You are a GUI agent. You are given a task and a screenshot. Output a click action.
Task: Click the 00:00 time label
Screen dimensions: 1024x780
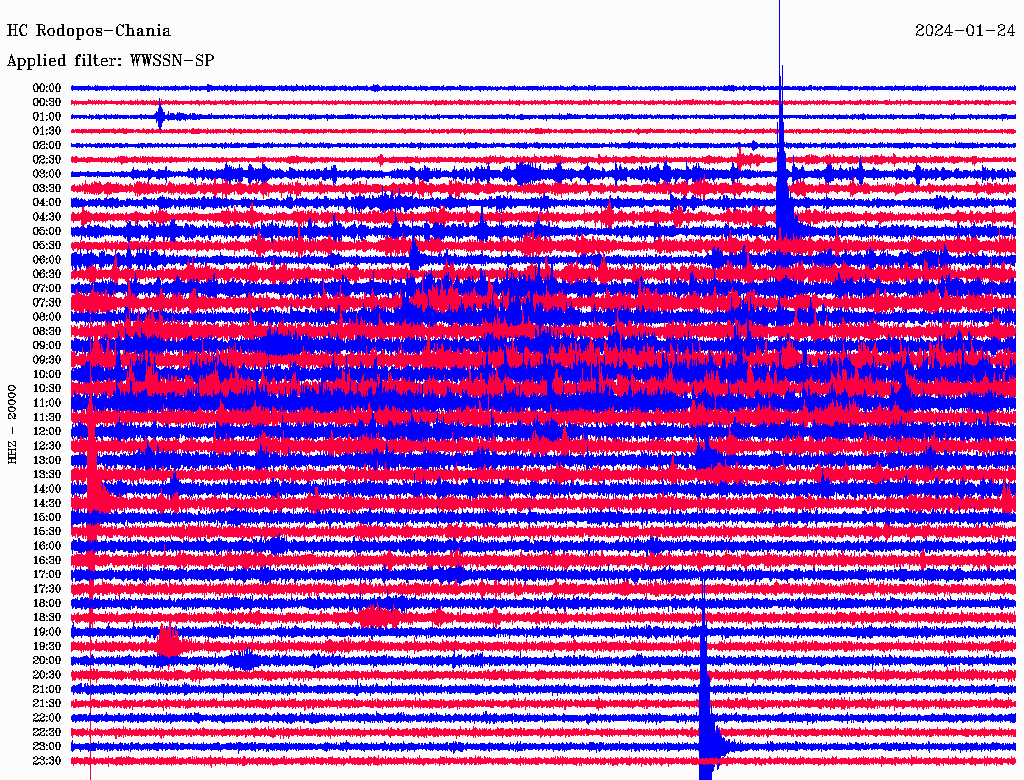47,88
